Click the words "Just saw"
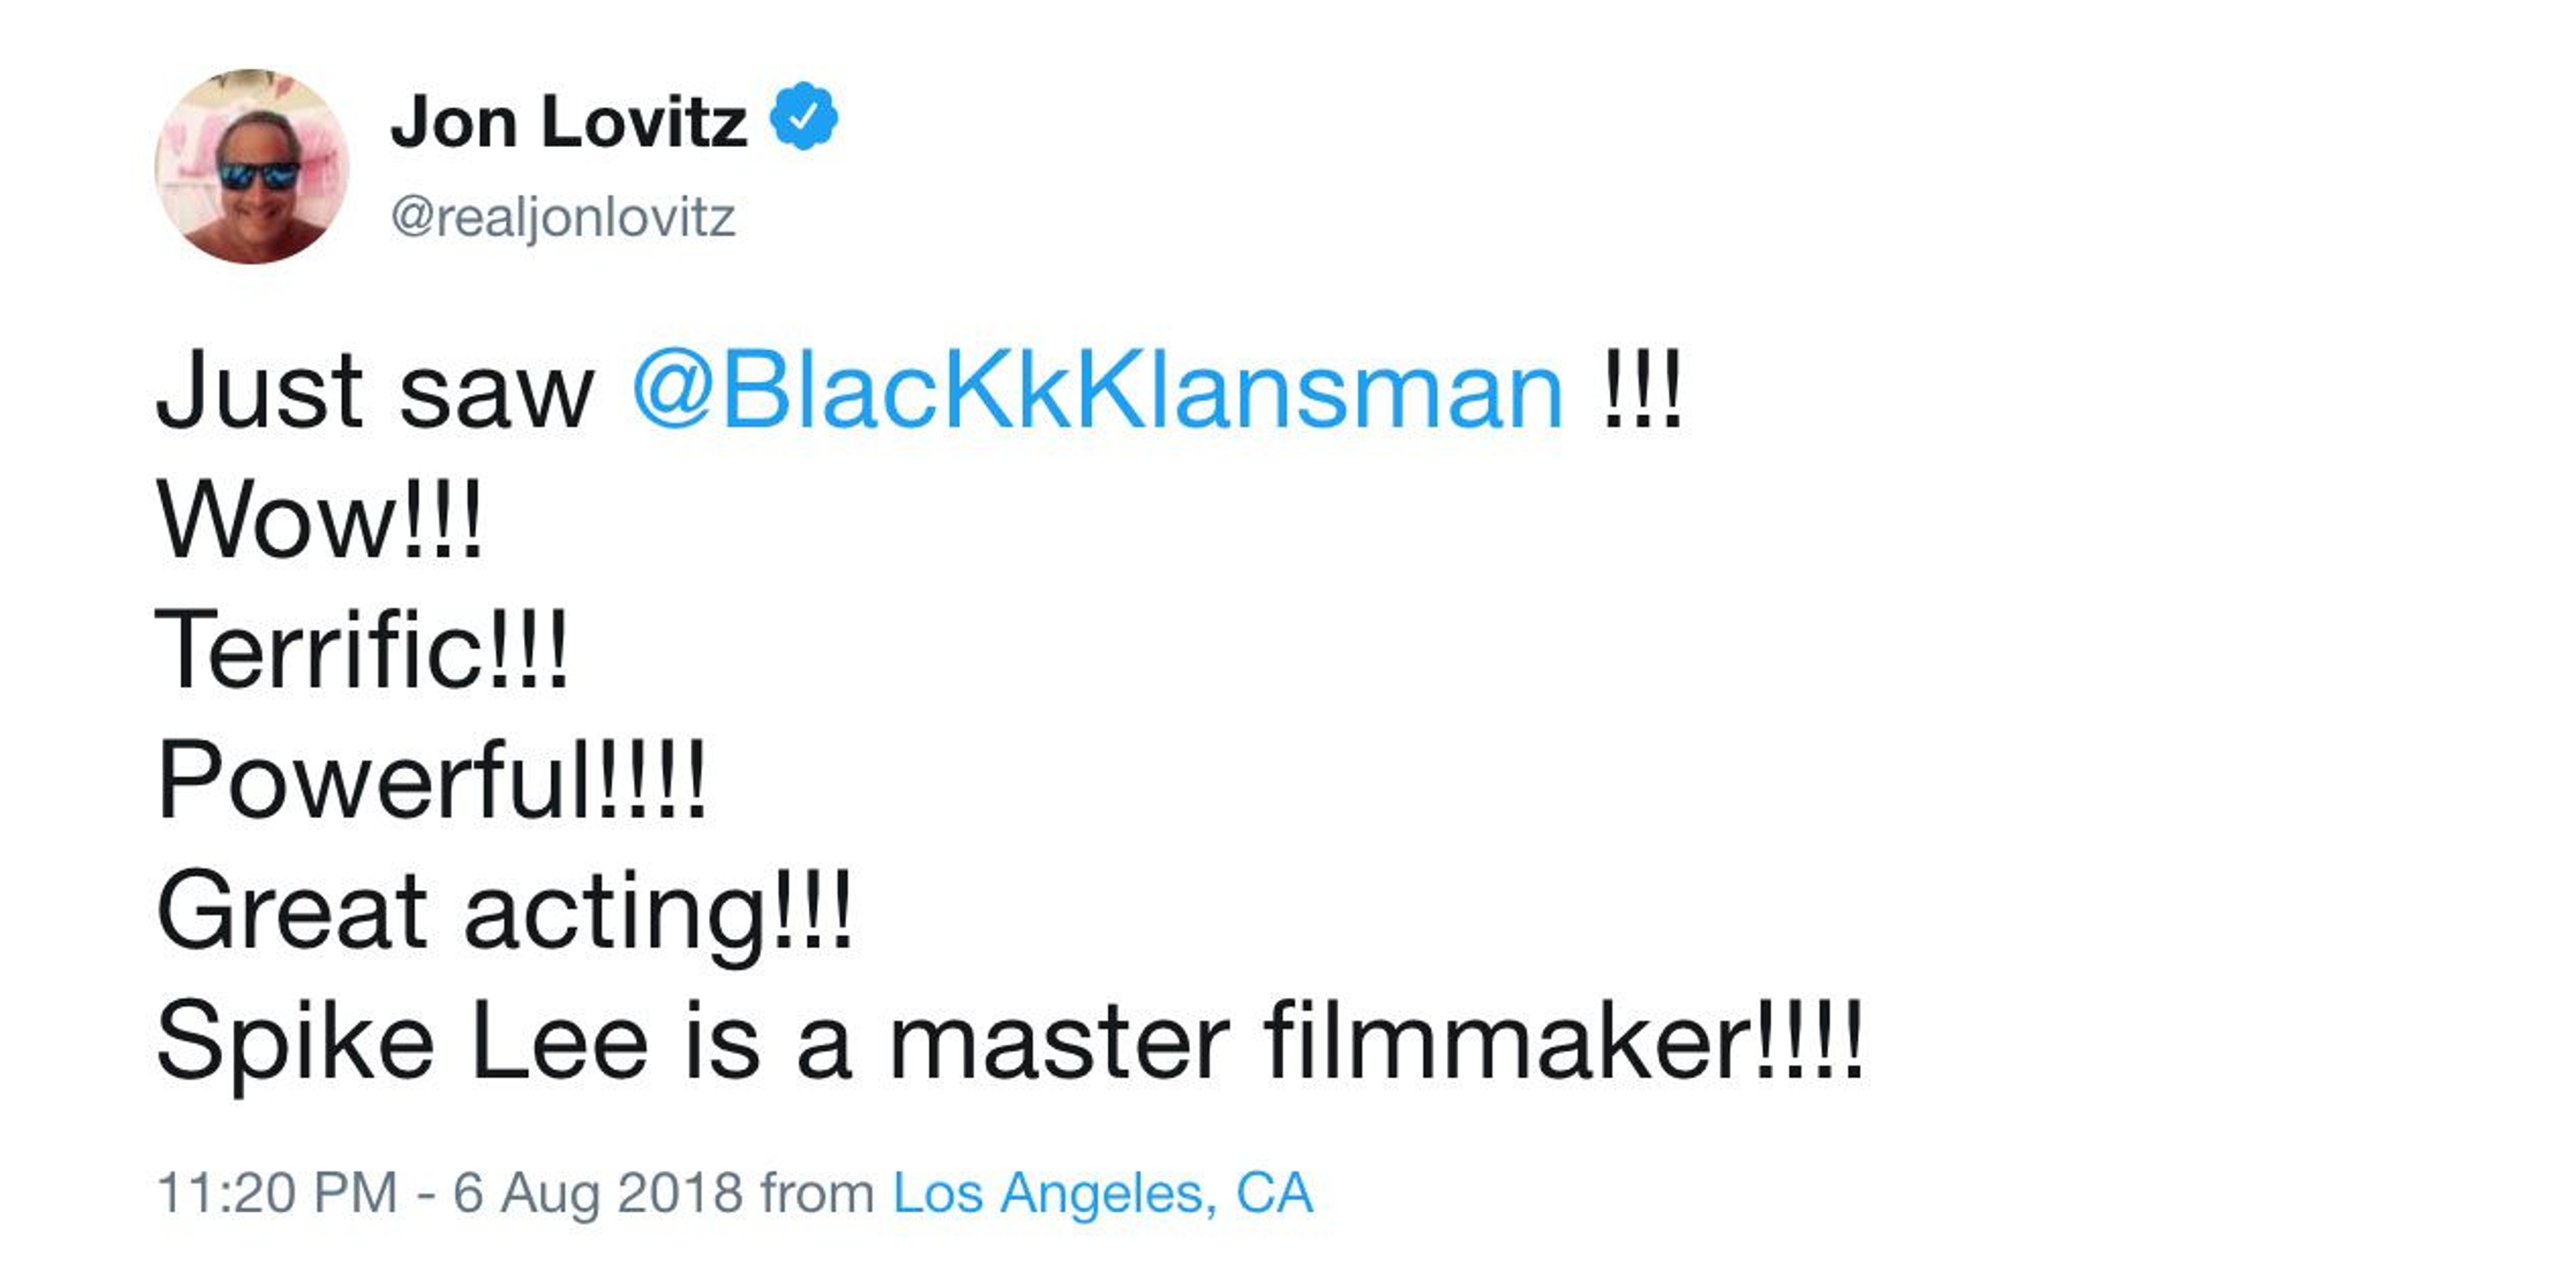 pos(375,391)
